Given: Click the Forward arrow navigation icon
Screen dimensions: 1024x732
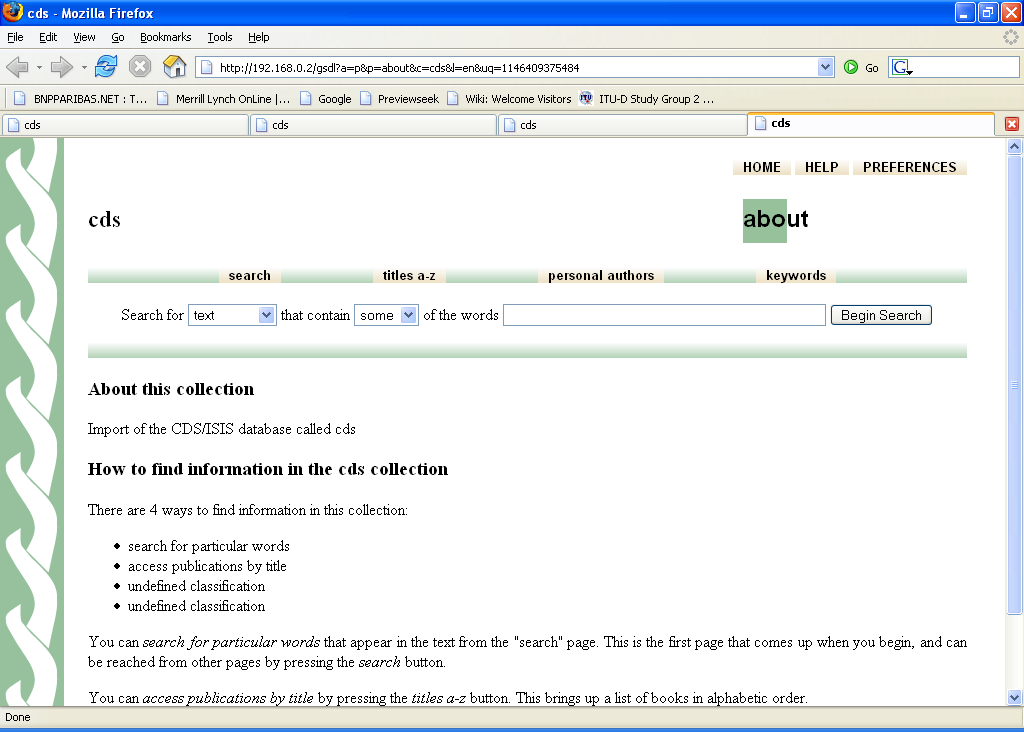Looking at the screenshot, I should coord(62,68).
